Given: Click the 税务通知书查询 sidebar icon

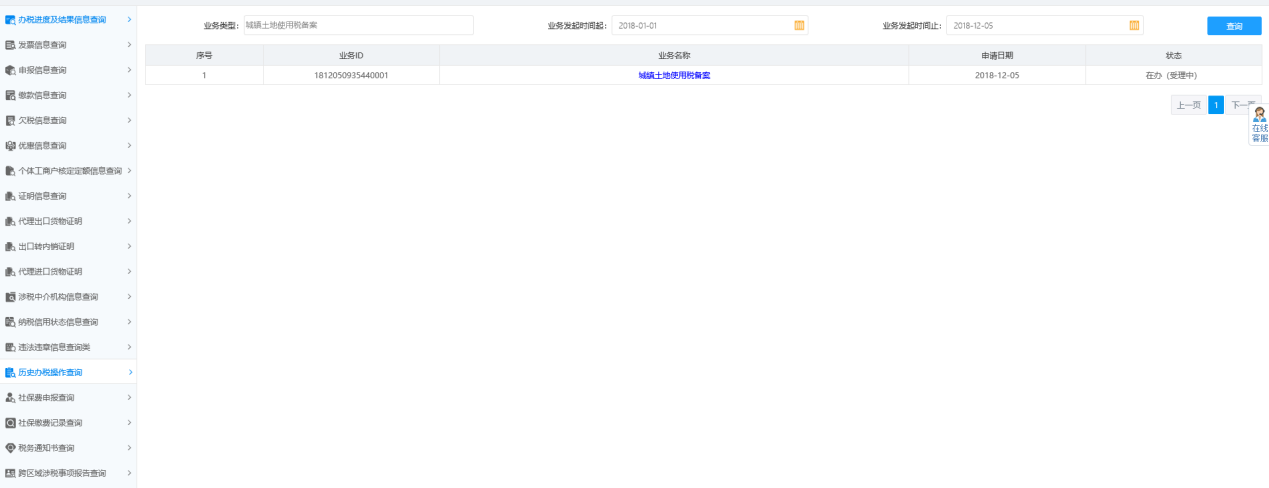Looking at the screenshot, I should point(10,448).
